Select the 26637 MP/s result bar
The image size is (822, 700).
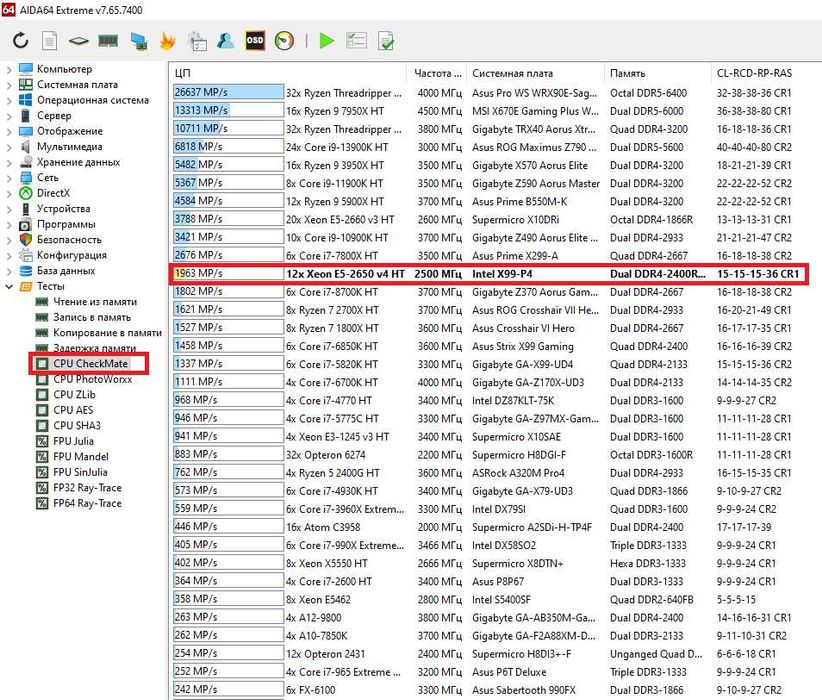click(x=229, y=92)
